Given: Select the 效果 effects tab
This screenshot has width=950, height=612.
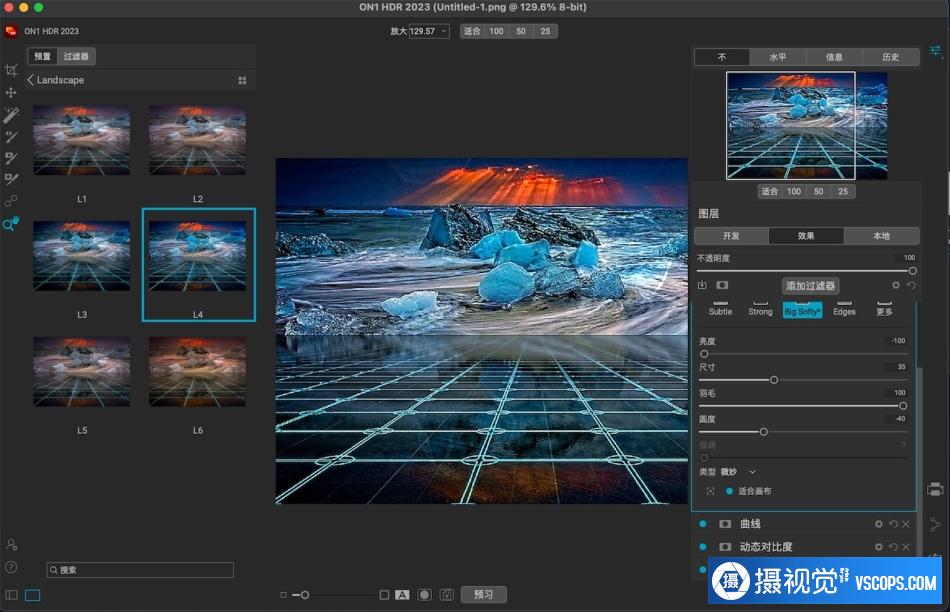Looking at the screenshot, I should tap(806, 236).
